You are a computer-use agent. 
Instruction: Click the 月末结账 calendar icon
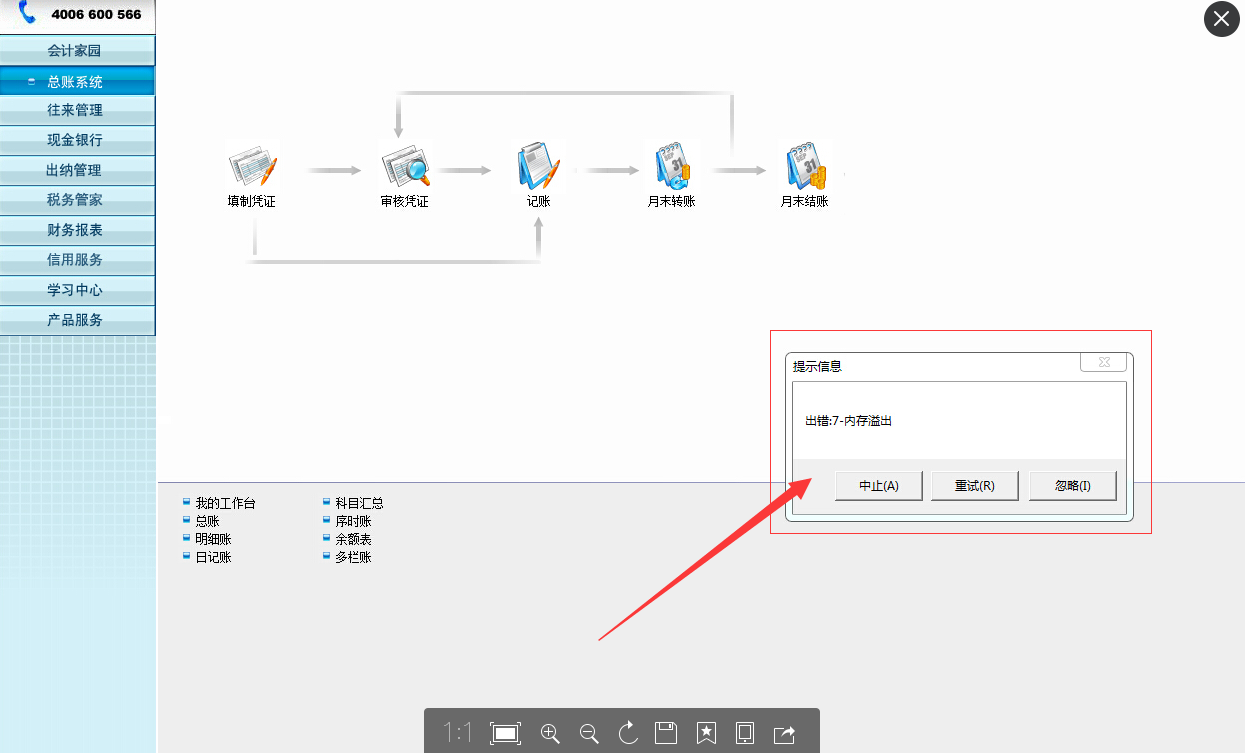(x=805, y=167)
